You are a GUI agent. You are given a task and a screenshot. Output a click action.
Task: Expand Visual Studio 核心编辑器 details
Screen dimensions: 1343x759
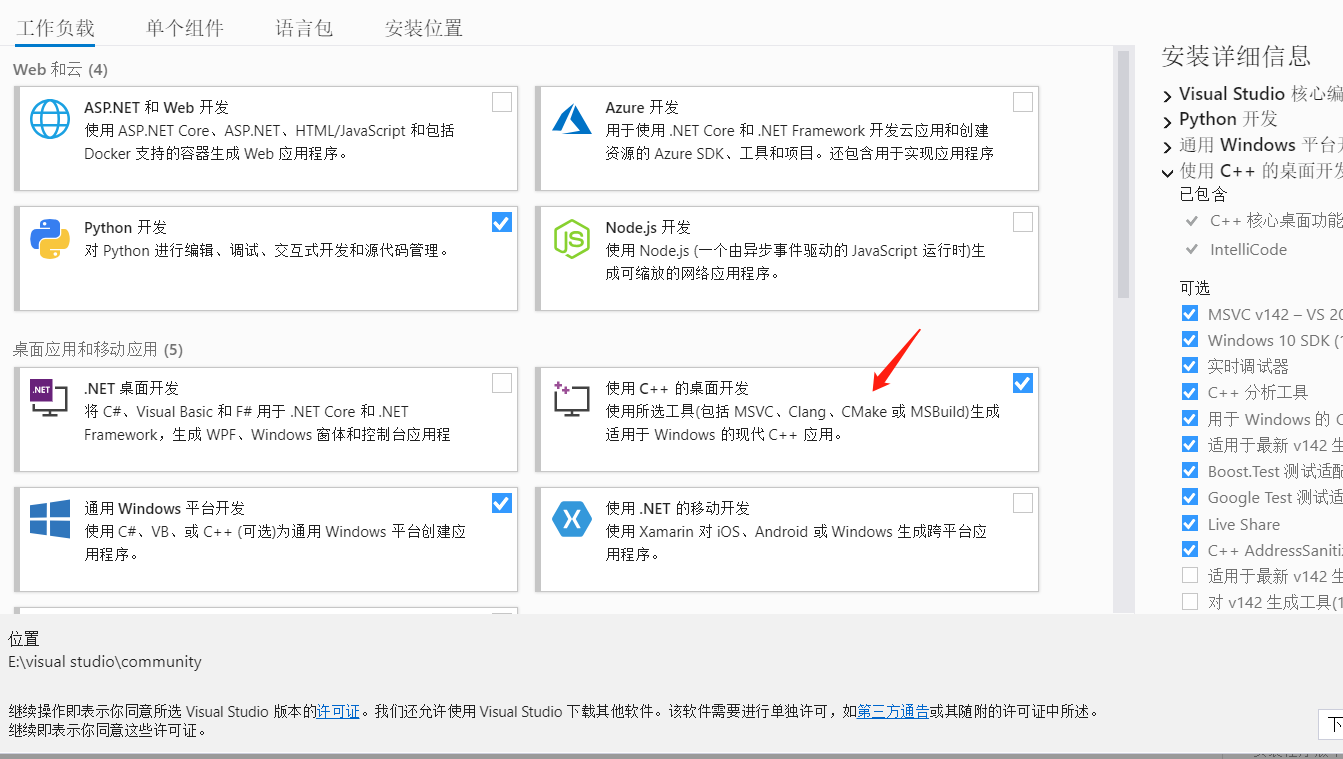[x=1168, y=96]
